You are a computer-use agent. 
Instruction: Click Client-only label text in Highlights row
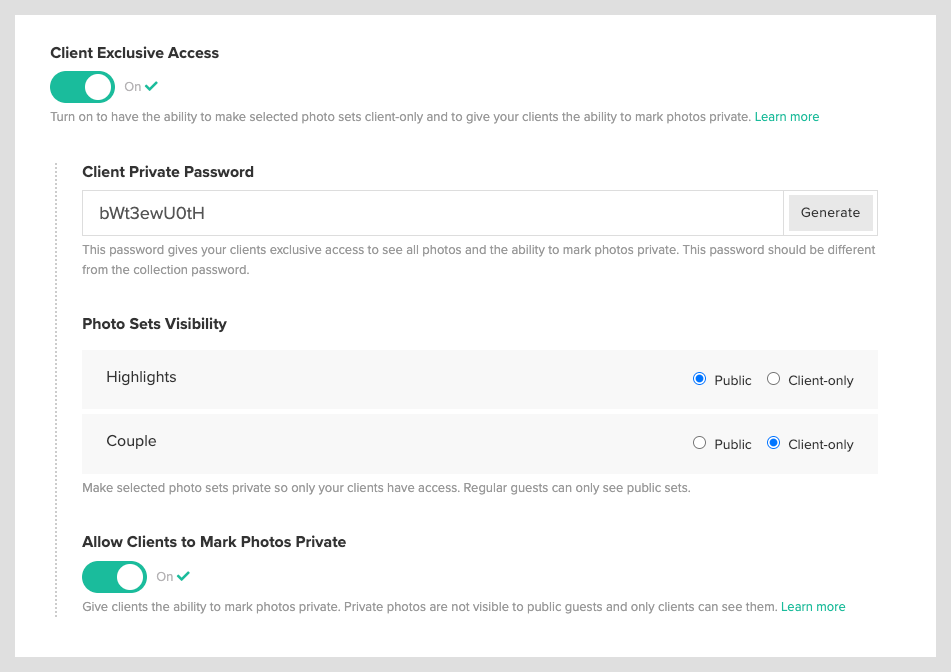821,380
